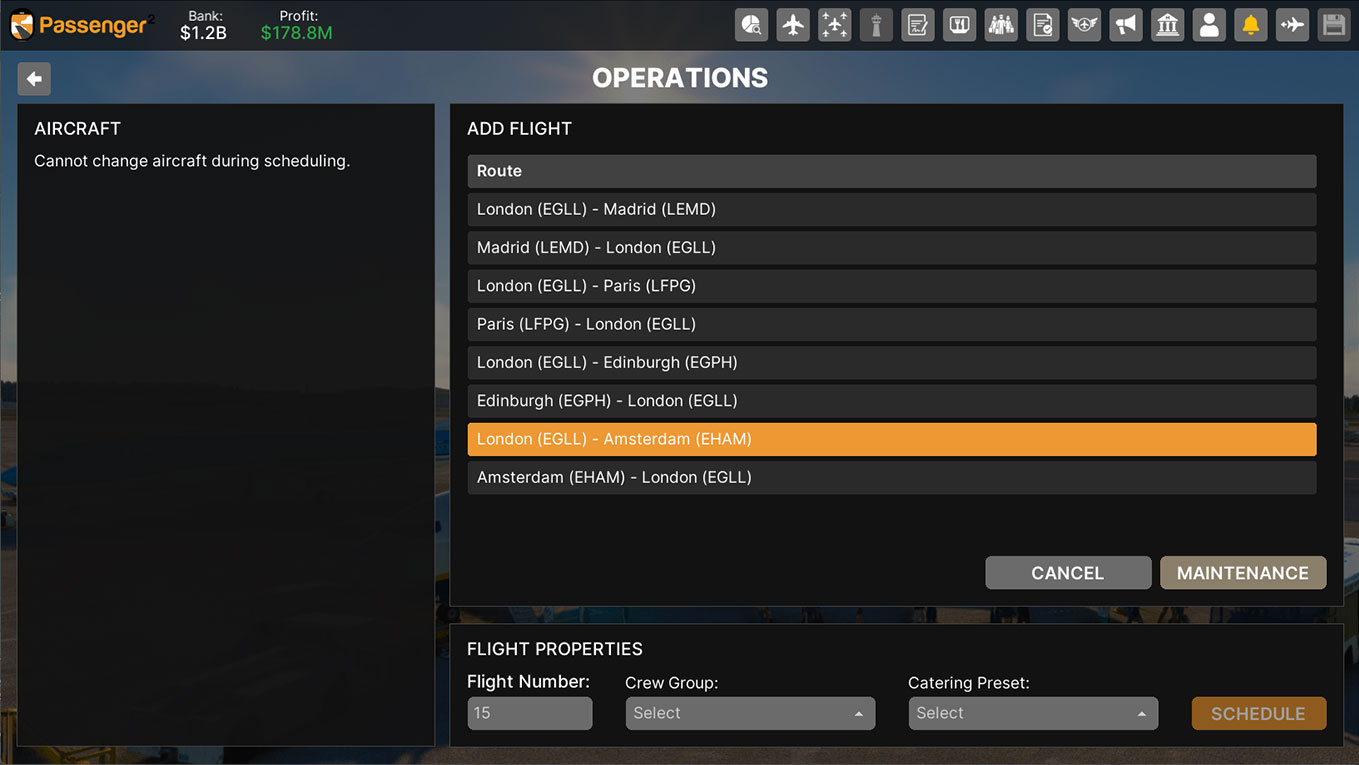Click the control tower icon
The width and height of the screenshot is (1359, 765).
876,25
